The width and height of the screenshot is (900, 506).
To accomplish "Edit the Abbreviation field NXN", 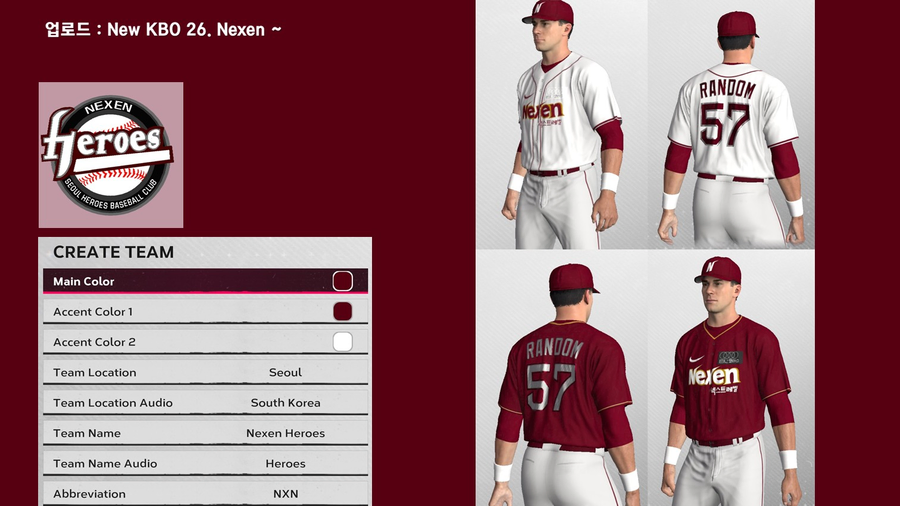I will (x=205, y=493).
